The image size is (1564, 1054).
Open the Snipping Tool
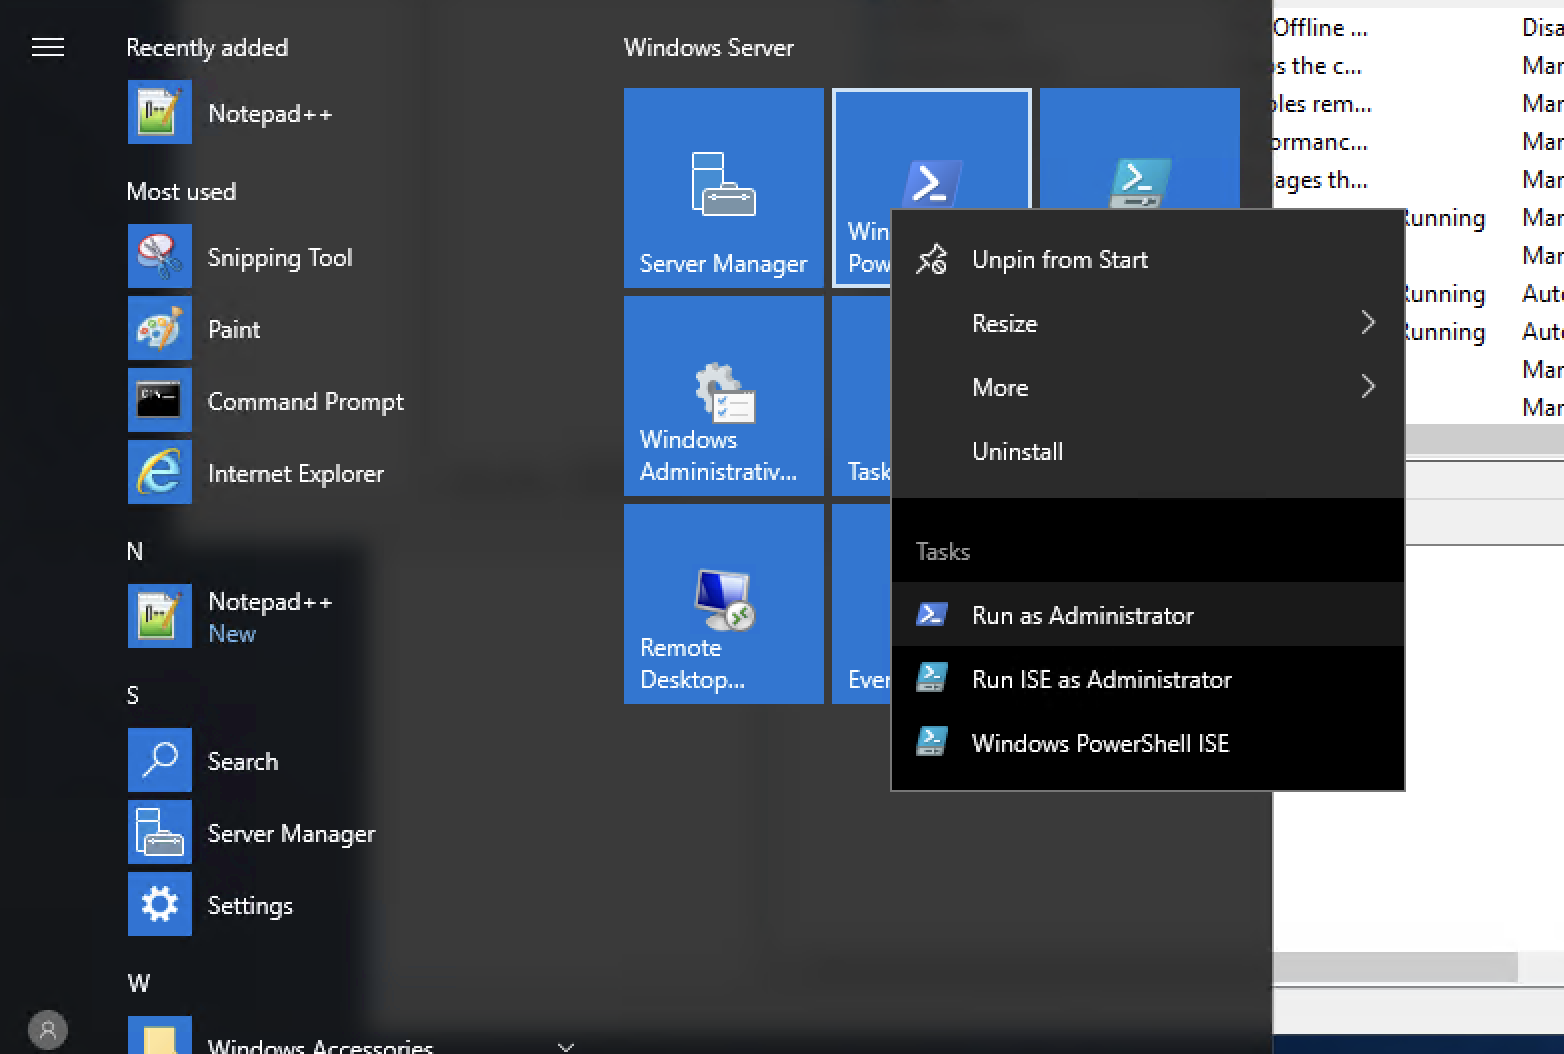pyautogui.click(x=280, y=257)
